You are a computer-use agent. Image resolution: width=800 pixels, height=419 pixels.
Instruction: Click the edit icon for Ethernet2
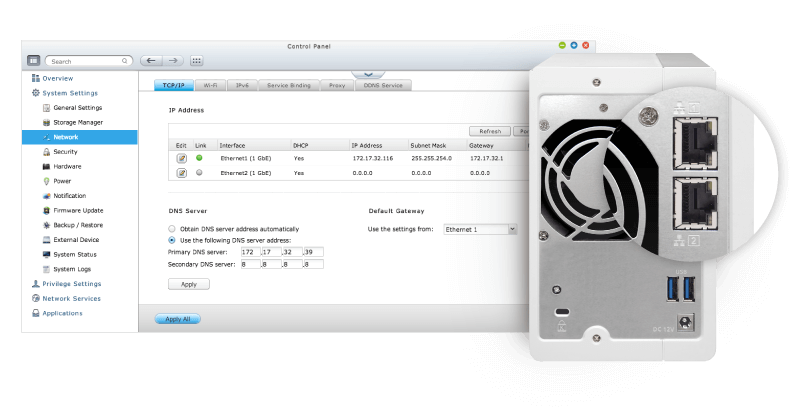coord(182,173)
